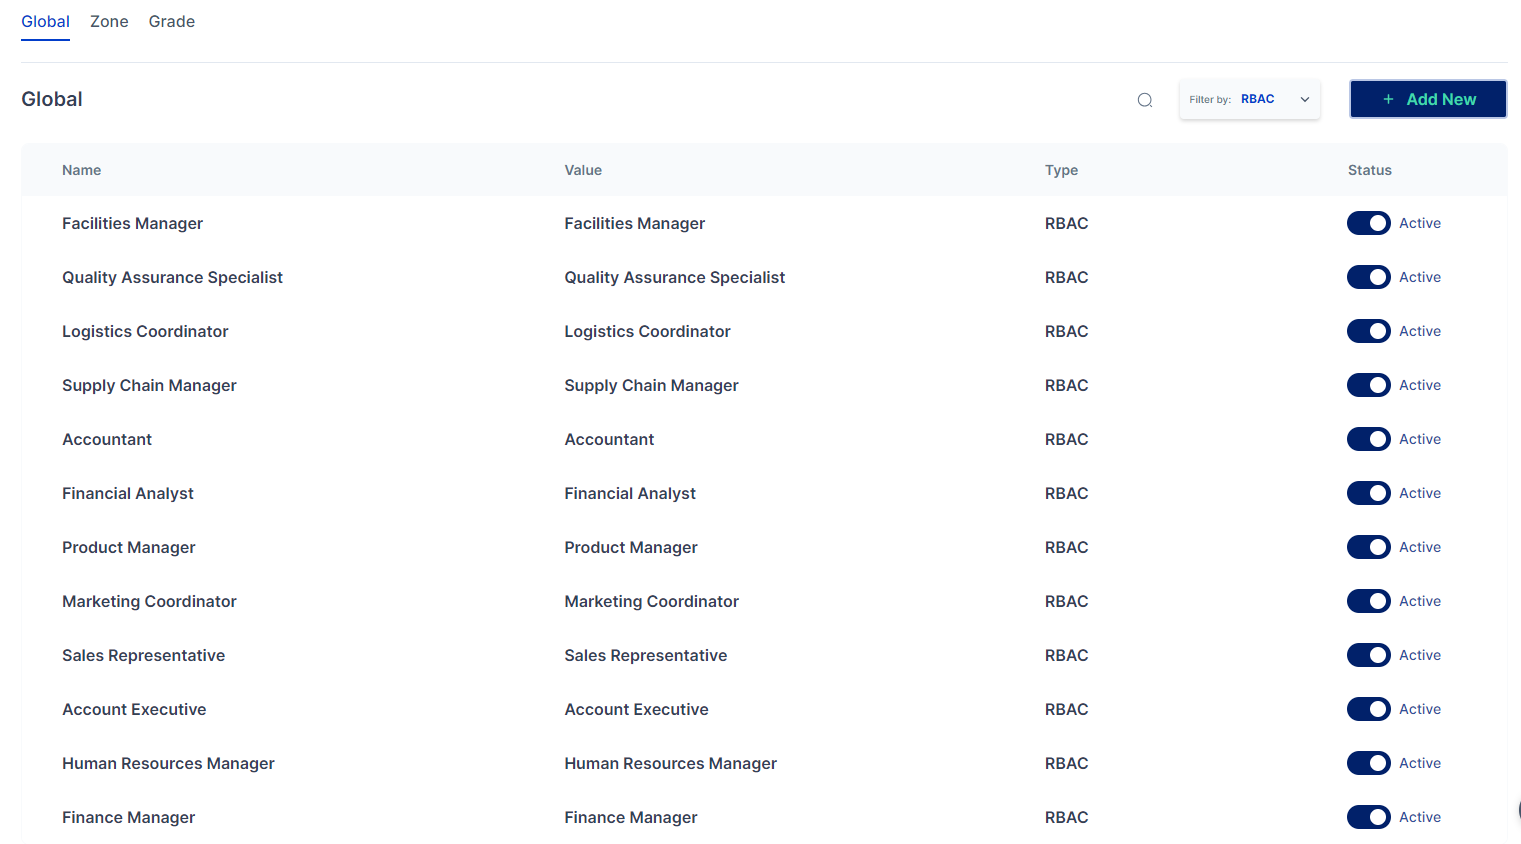The image size is (1521, 844).
Task: Click the Status column header
Action: pos(1369,170)
